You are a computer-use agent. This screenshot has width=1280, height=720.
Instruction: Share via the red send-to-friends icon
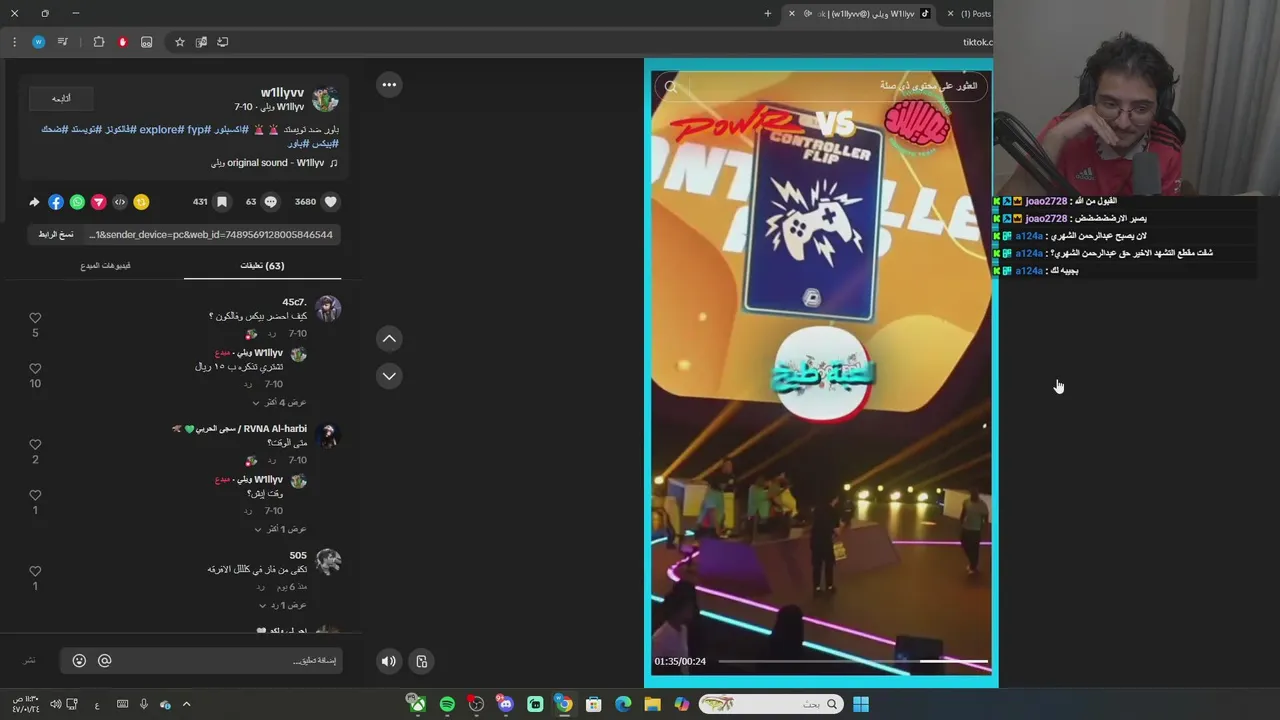(98, 202)
